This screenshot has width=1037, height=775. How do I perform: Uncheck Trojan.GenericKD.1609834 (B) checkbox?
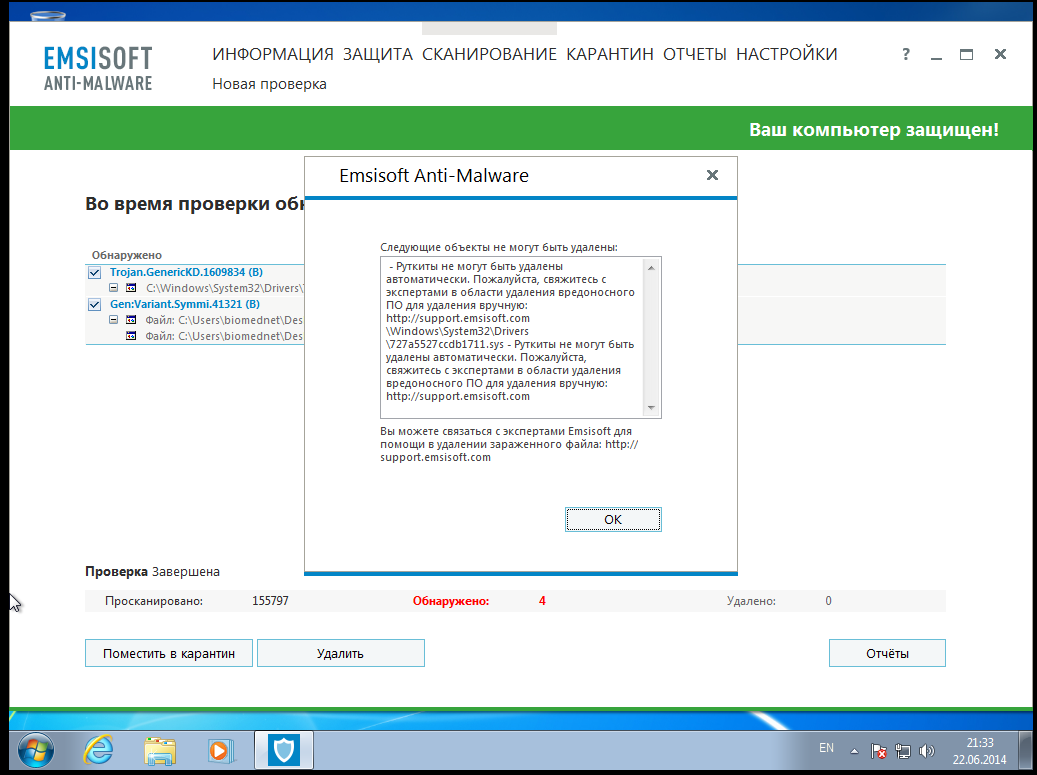95,272
